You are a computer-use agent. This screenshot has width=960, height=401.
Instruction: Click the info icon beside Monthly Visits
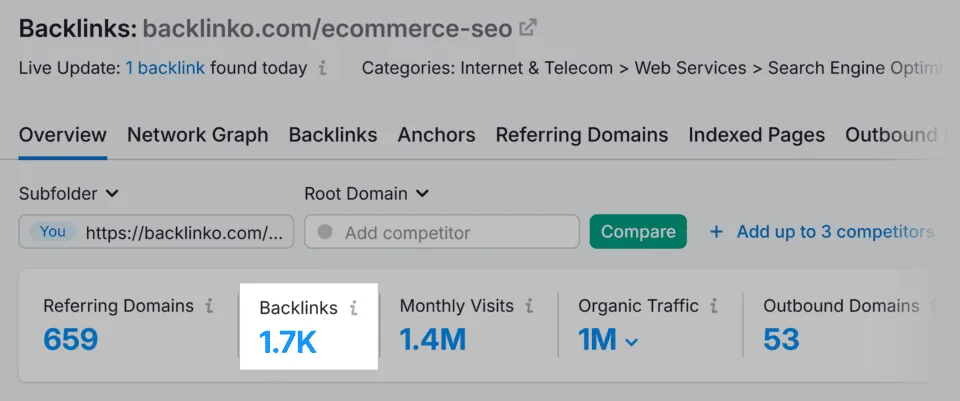coord(529,305)
